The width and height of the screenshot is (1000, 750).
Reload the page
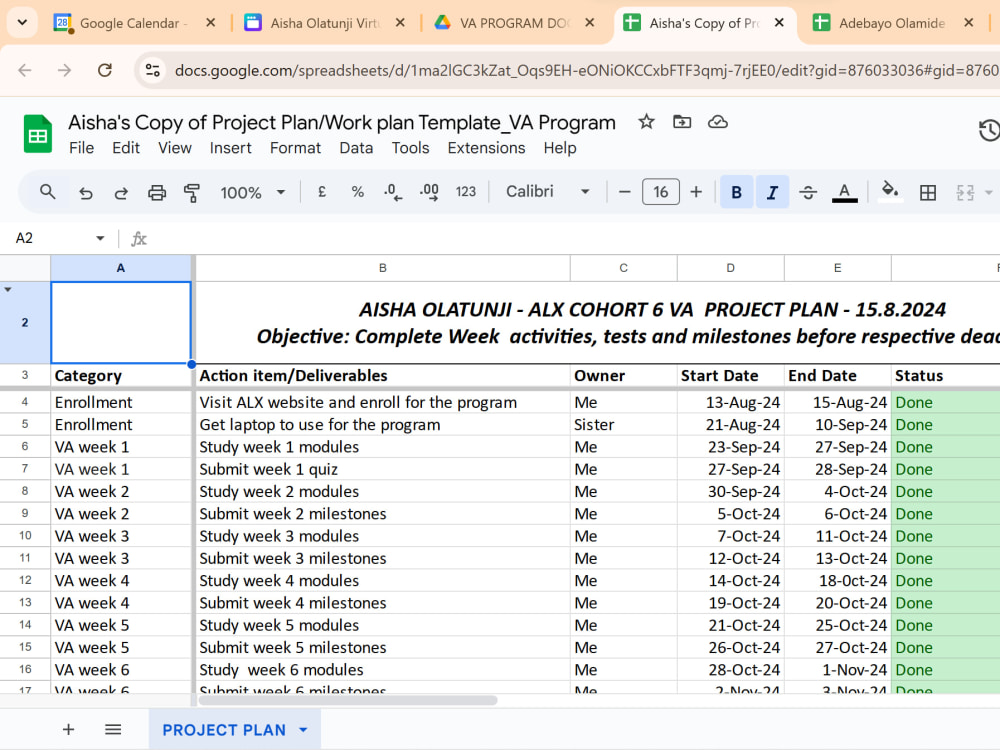[105, 70]
